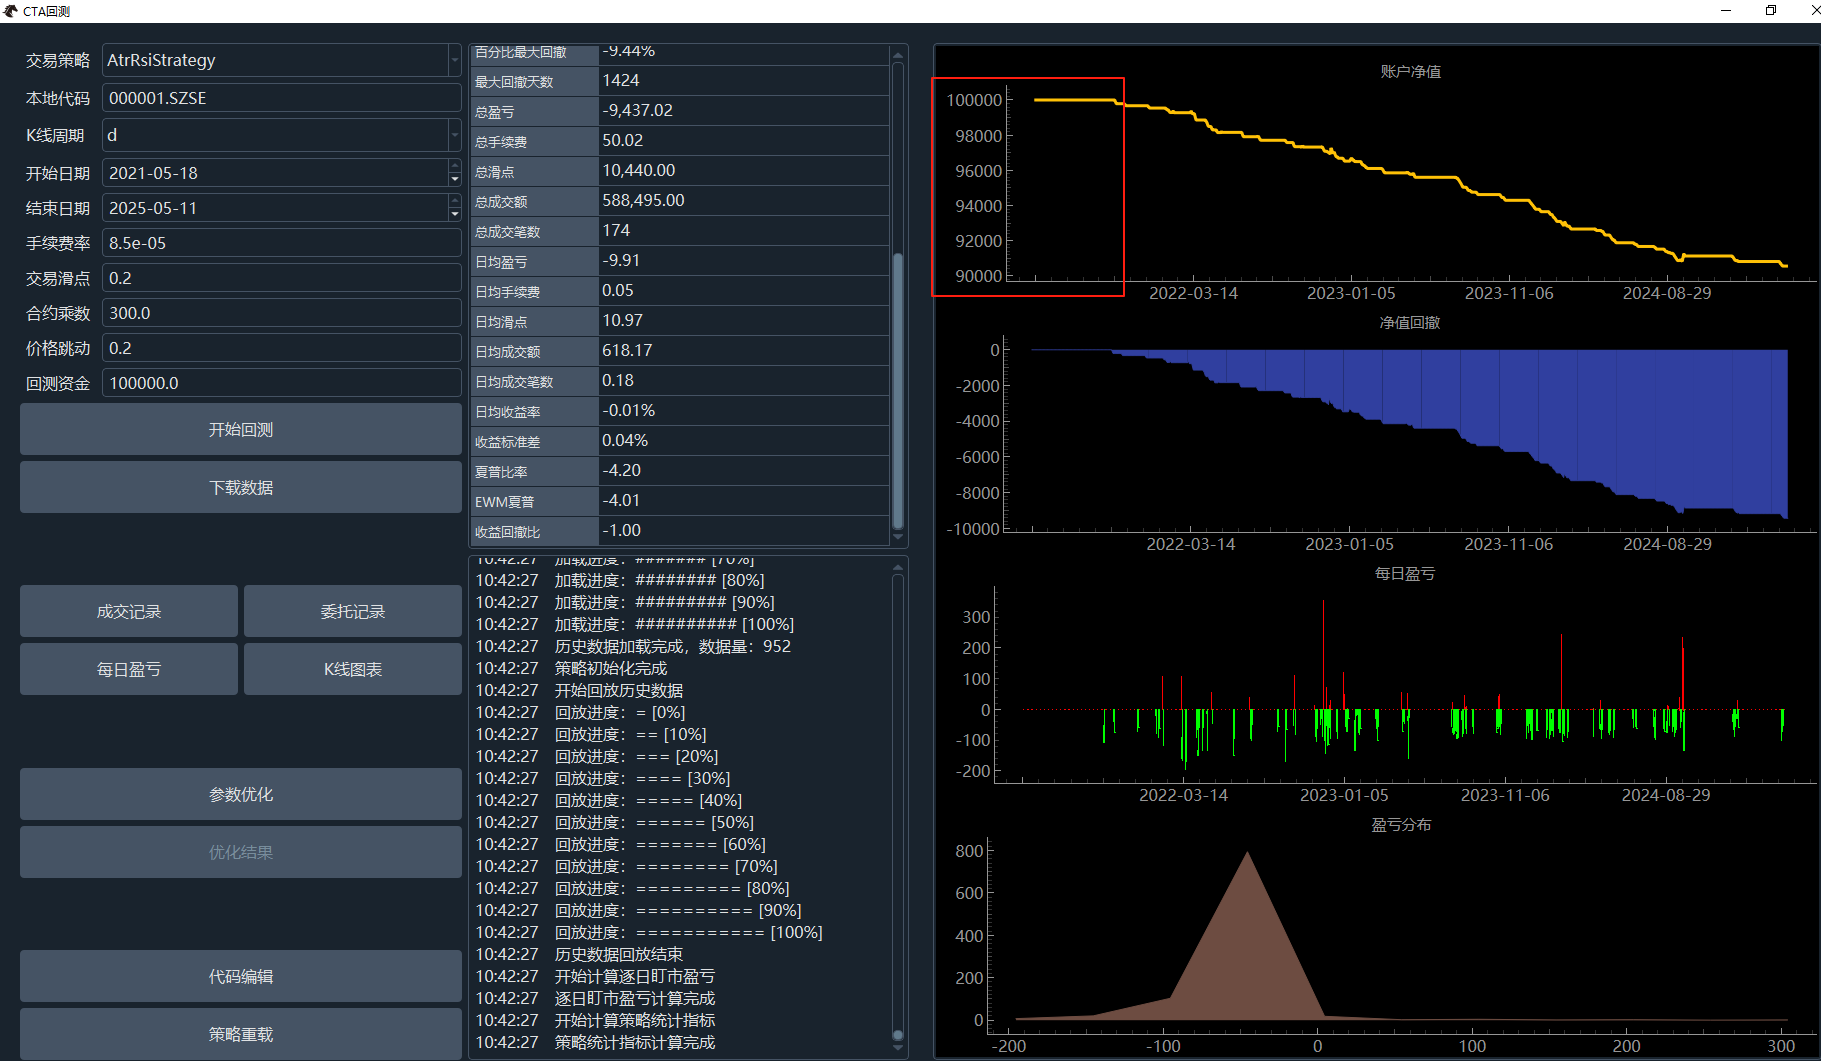Click the log line 历史数据回放结束
Viewport: 1821px width, 1061px height.
[619, 954]
